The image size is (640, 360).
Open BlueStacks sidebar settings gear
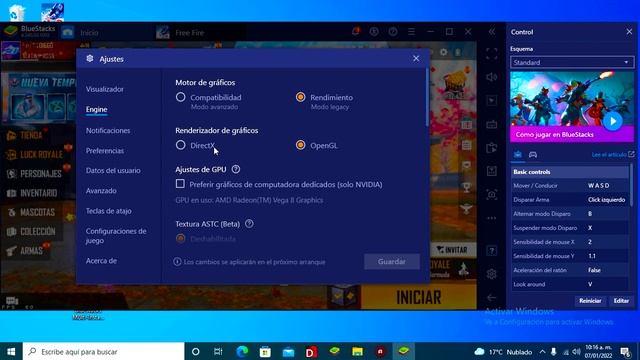point(492,274)
